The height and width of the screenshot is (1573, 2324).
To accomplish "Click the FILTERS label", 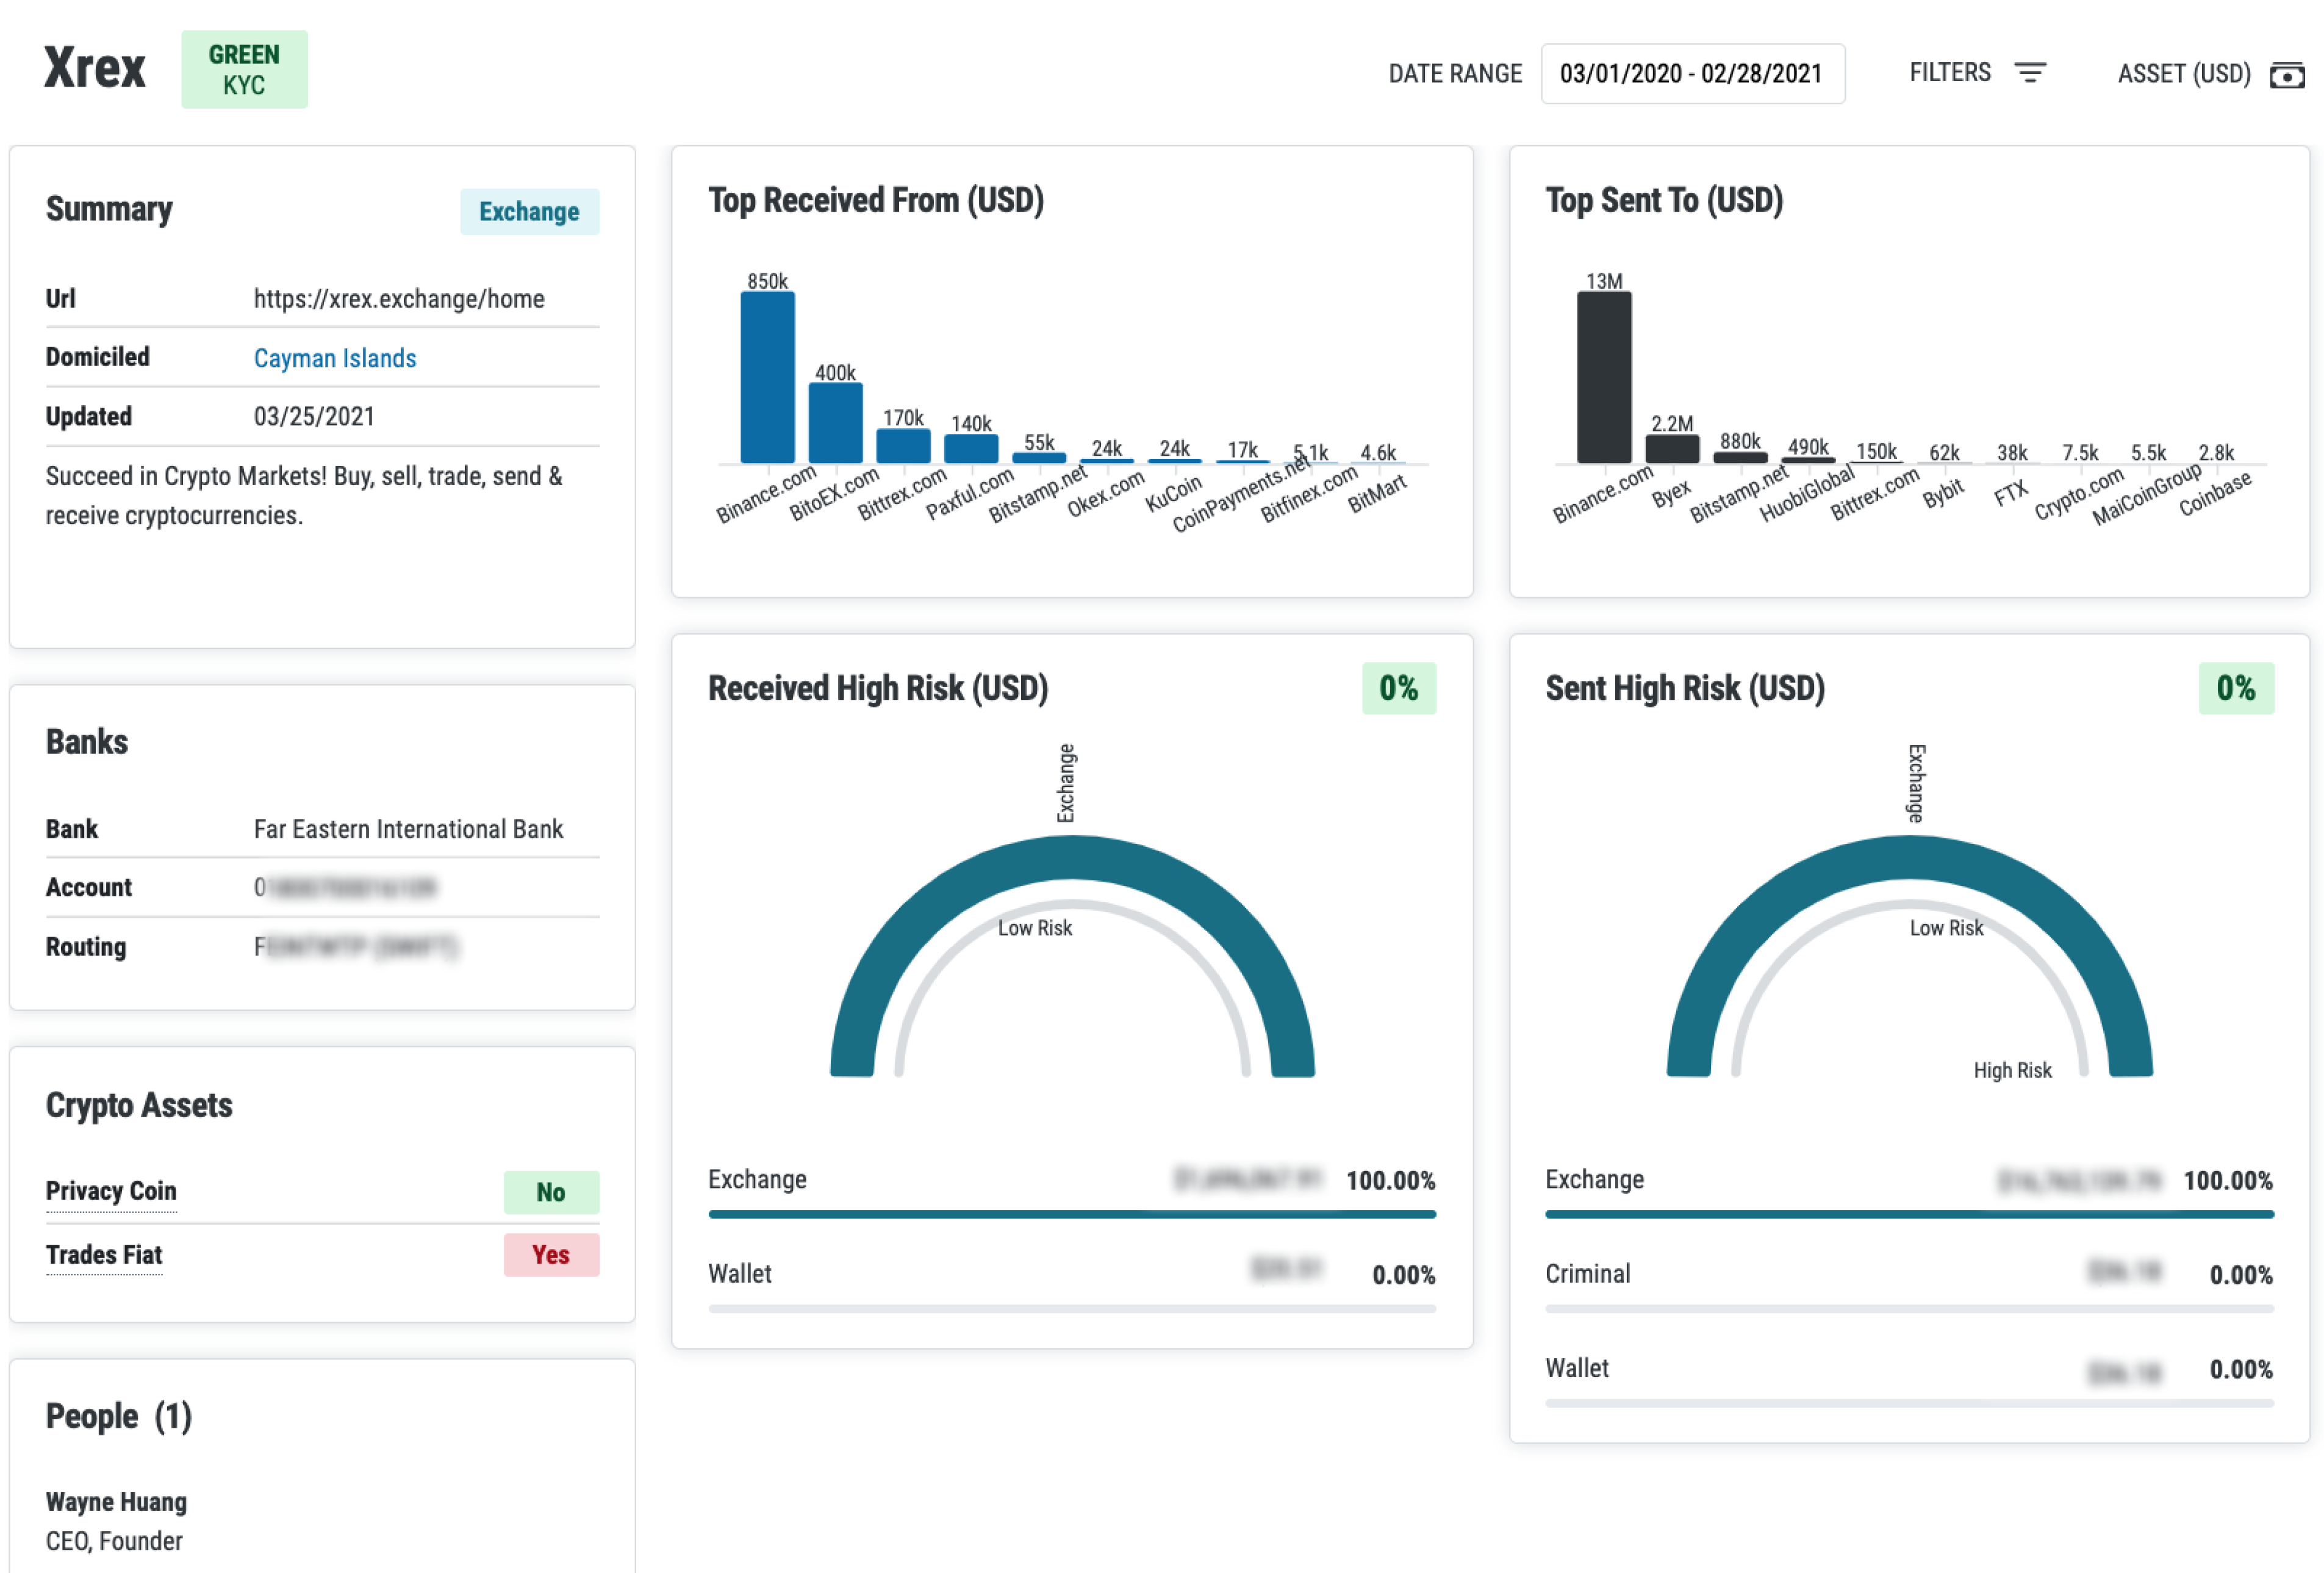I will pyautogui.click(x=1949, y=73).
